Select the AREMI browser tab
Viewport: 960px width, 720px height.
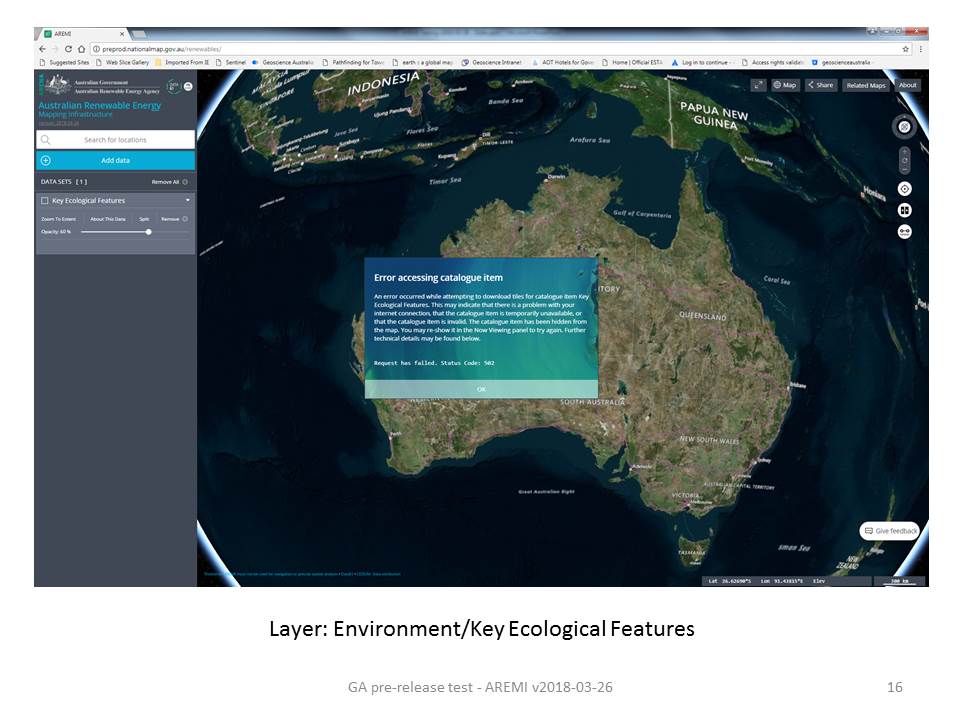83,34
